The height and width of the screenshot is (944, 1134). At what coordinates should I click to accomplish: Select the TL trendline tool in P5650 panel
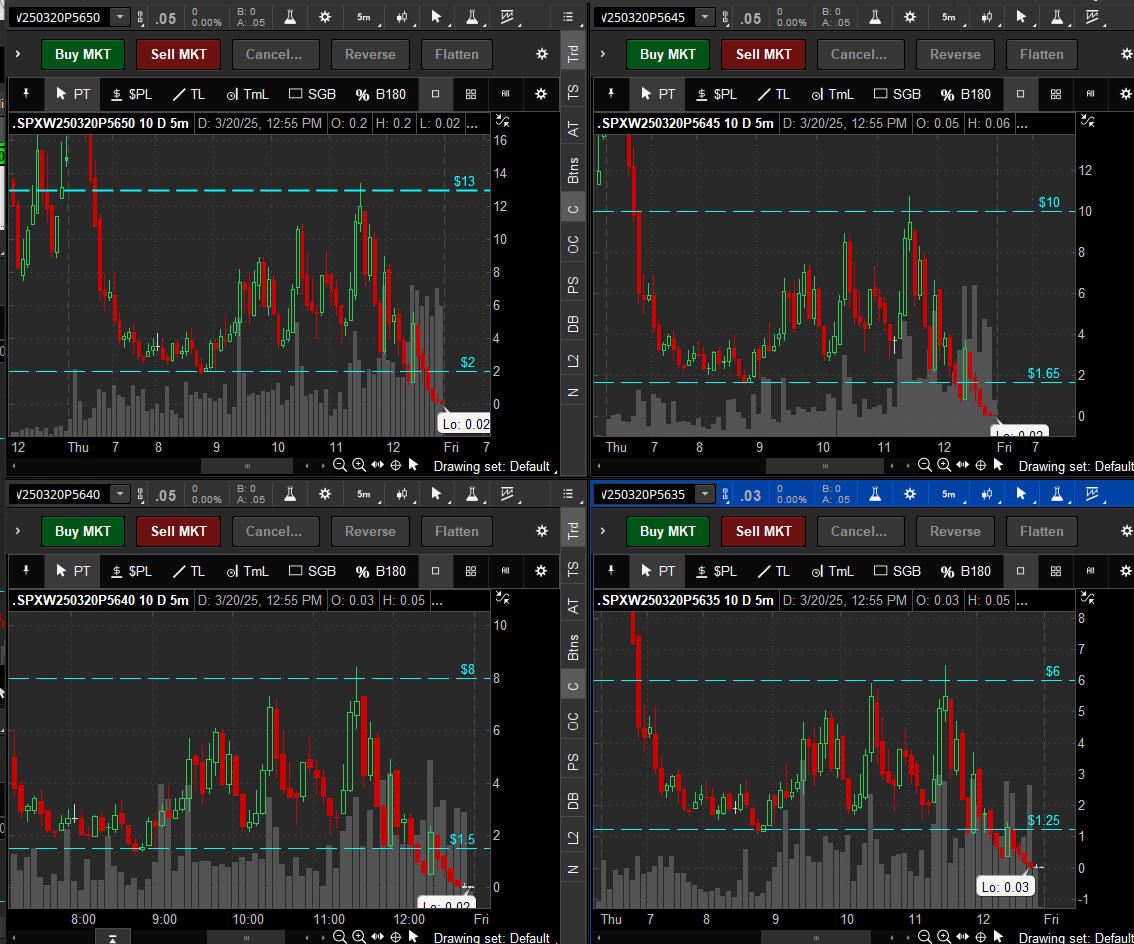[x=187, y=94]
